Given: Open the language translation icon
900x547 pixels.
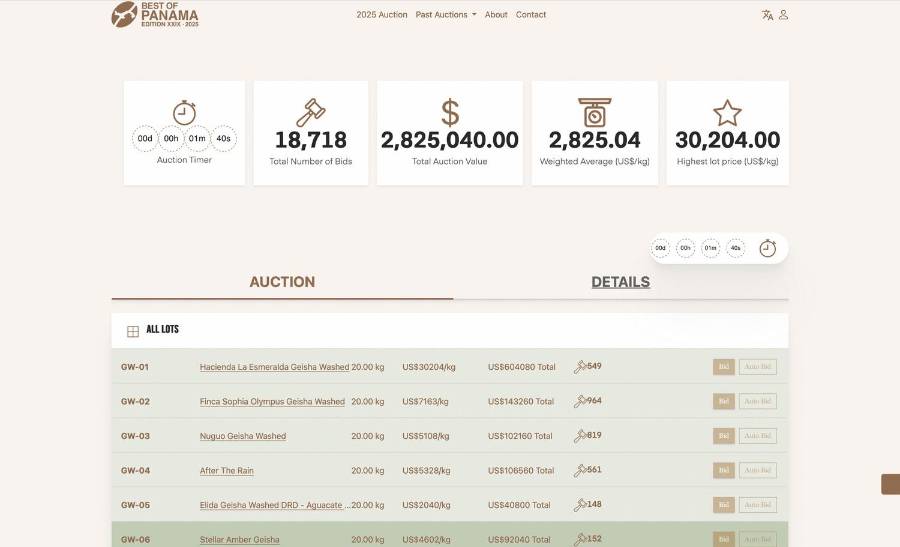Looking at the screenshot, I should 767,15.
